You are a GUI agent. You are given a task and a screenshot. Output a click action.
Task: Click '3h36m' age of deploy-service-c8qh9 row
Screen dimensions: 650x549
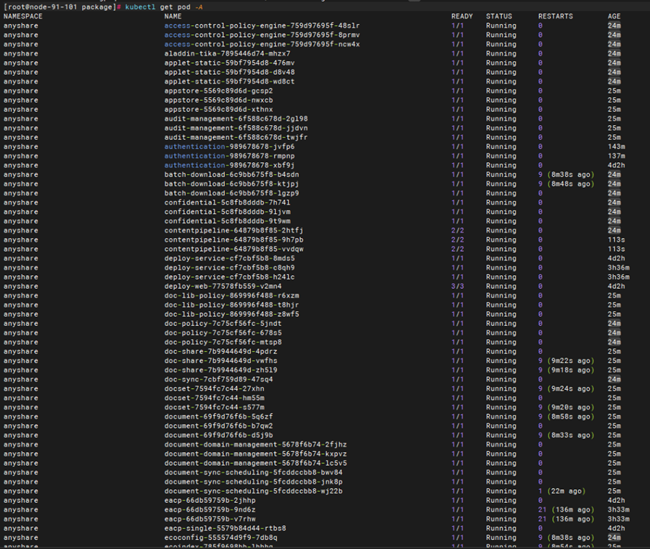pos(618,268)
